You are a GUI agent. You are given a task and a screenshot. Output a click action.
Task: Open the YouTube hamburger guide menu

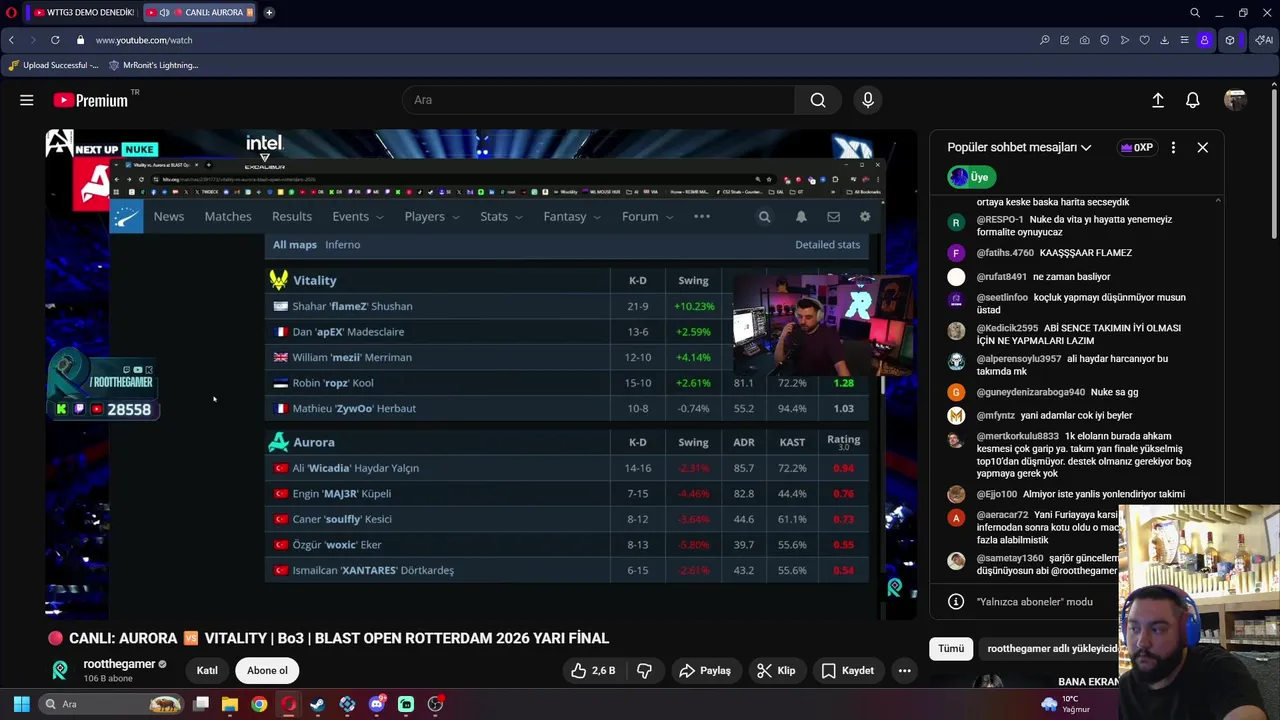pyautogui.click(x=27, y=100)
